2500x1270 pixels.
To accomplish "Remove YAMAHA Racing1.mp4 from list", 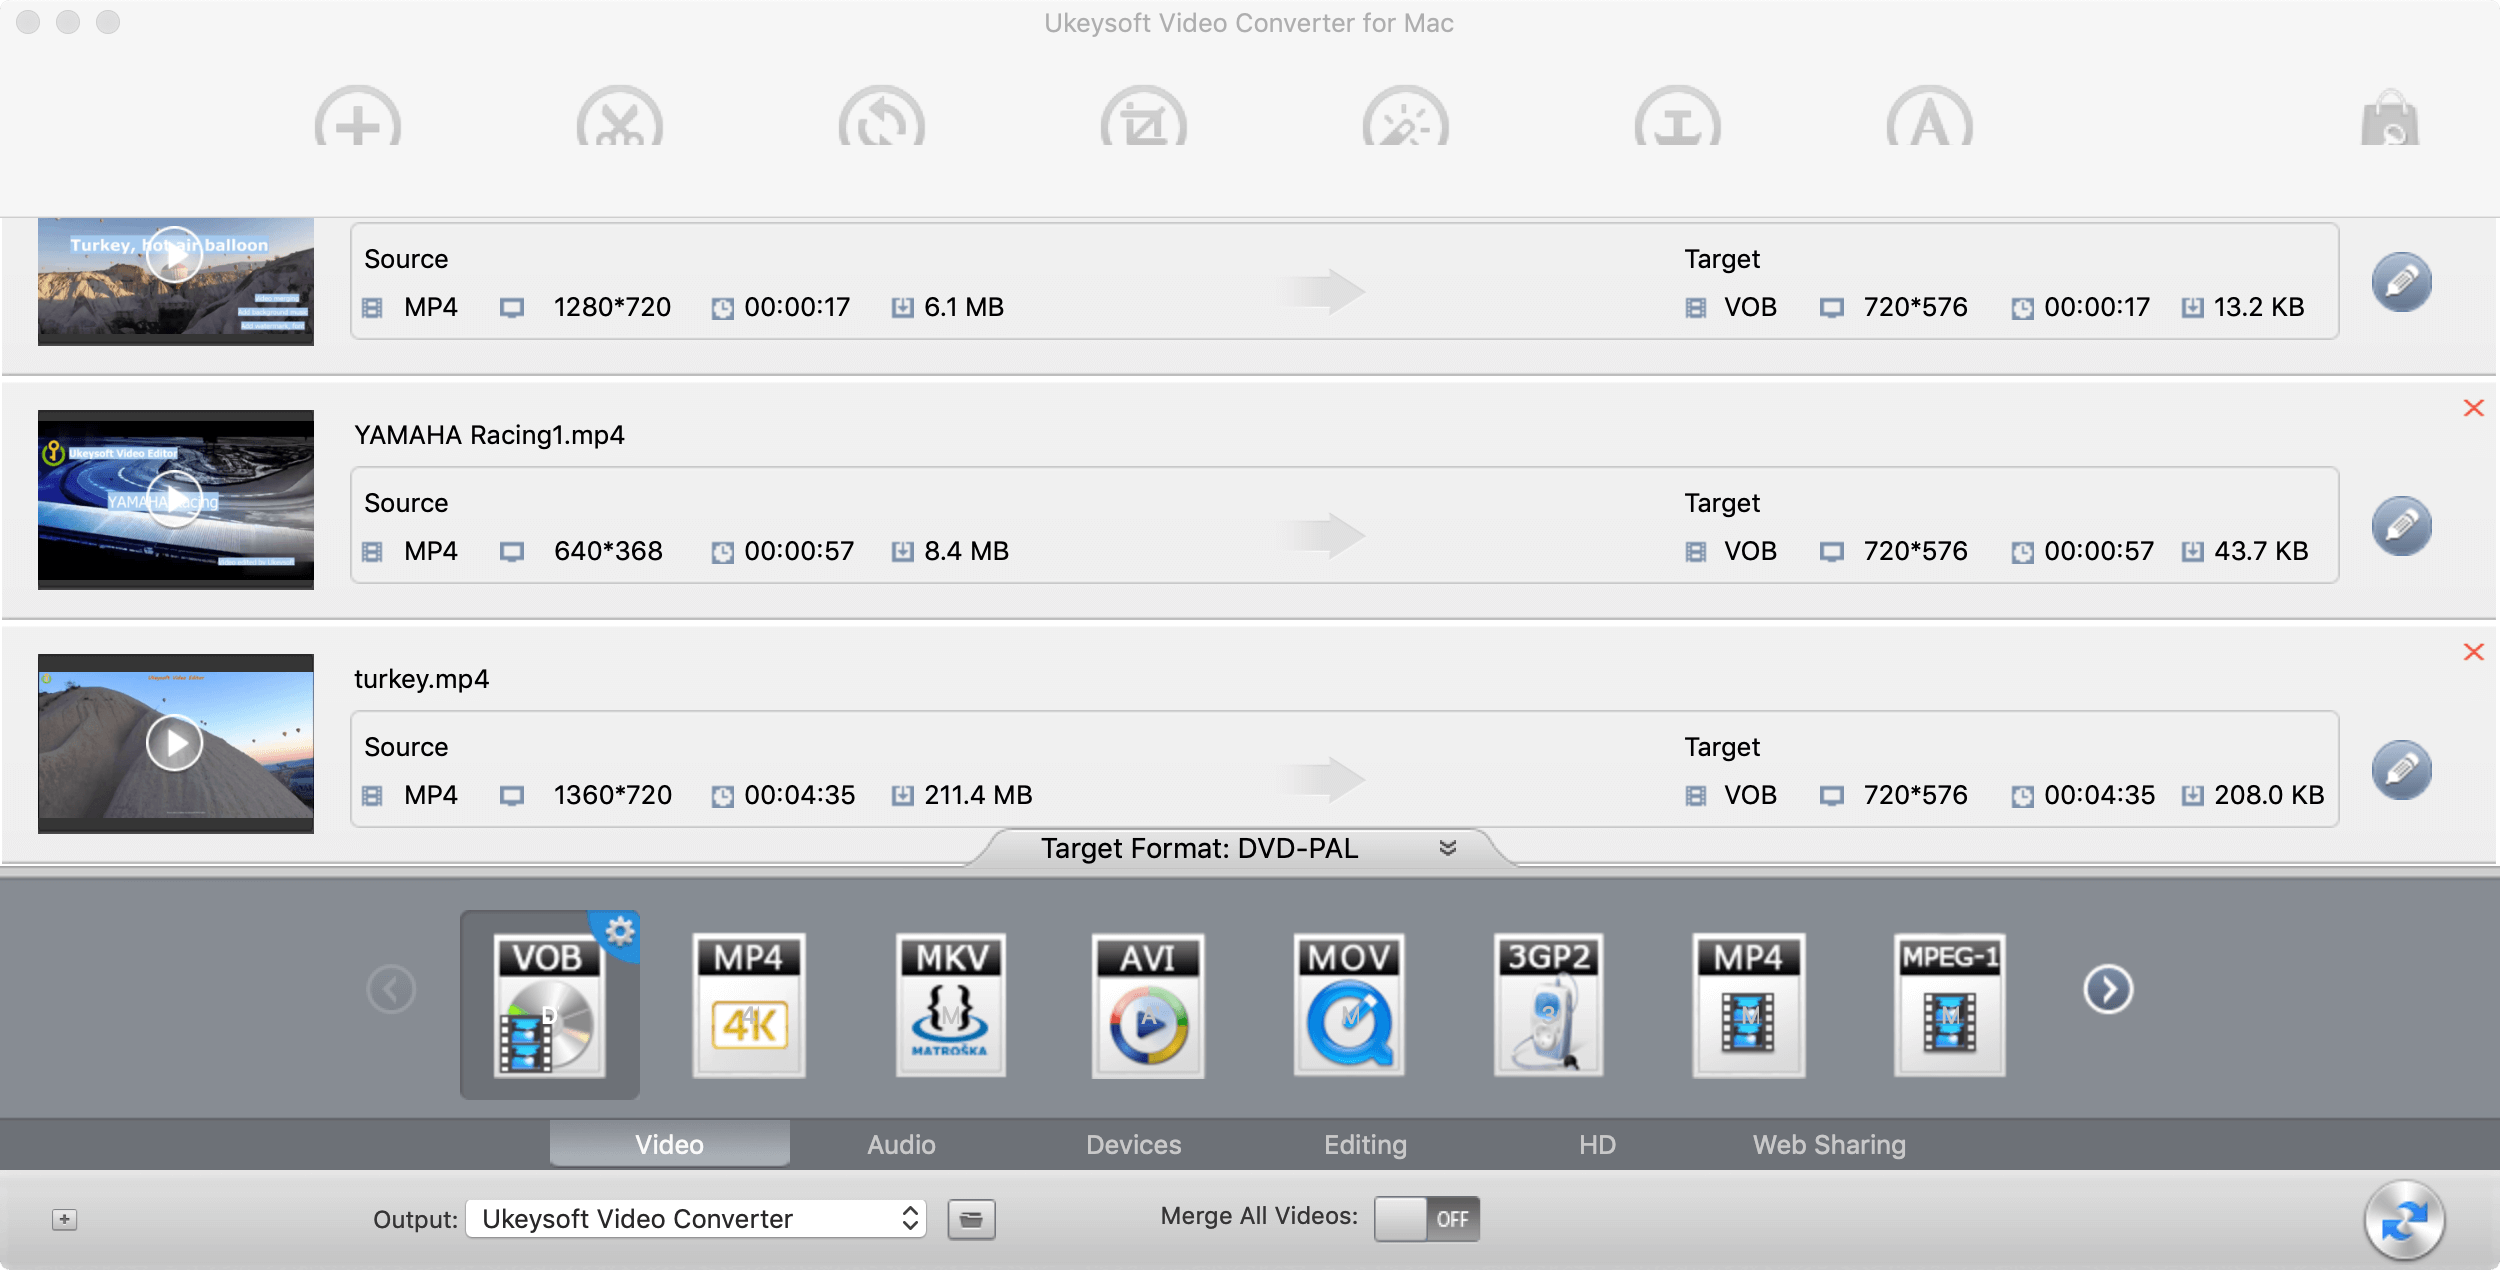I will click(x=2472, y=407).
